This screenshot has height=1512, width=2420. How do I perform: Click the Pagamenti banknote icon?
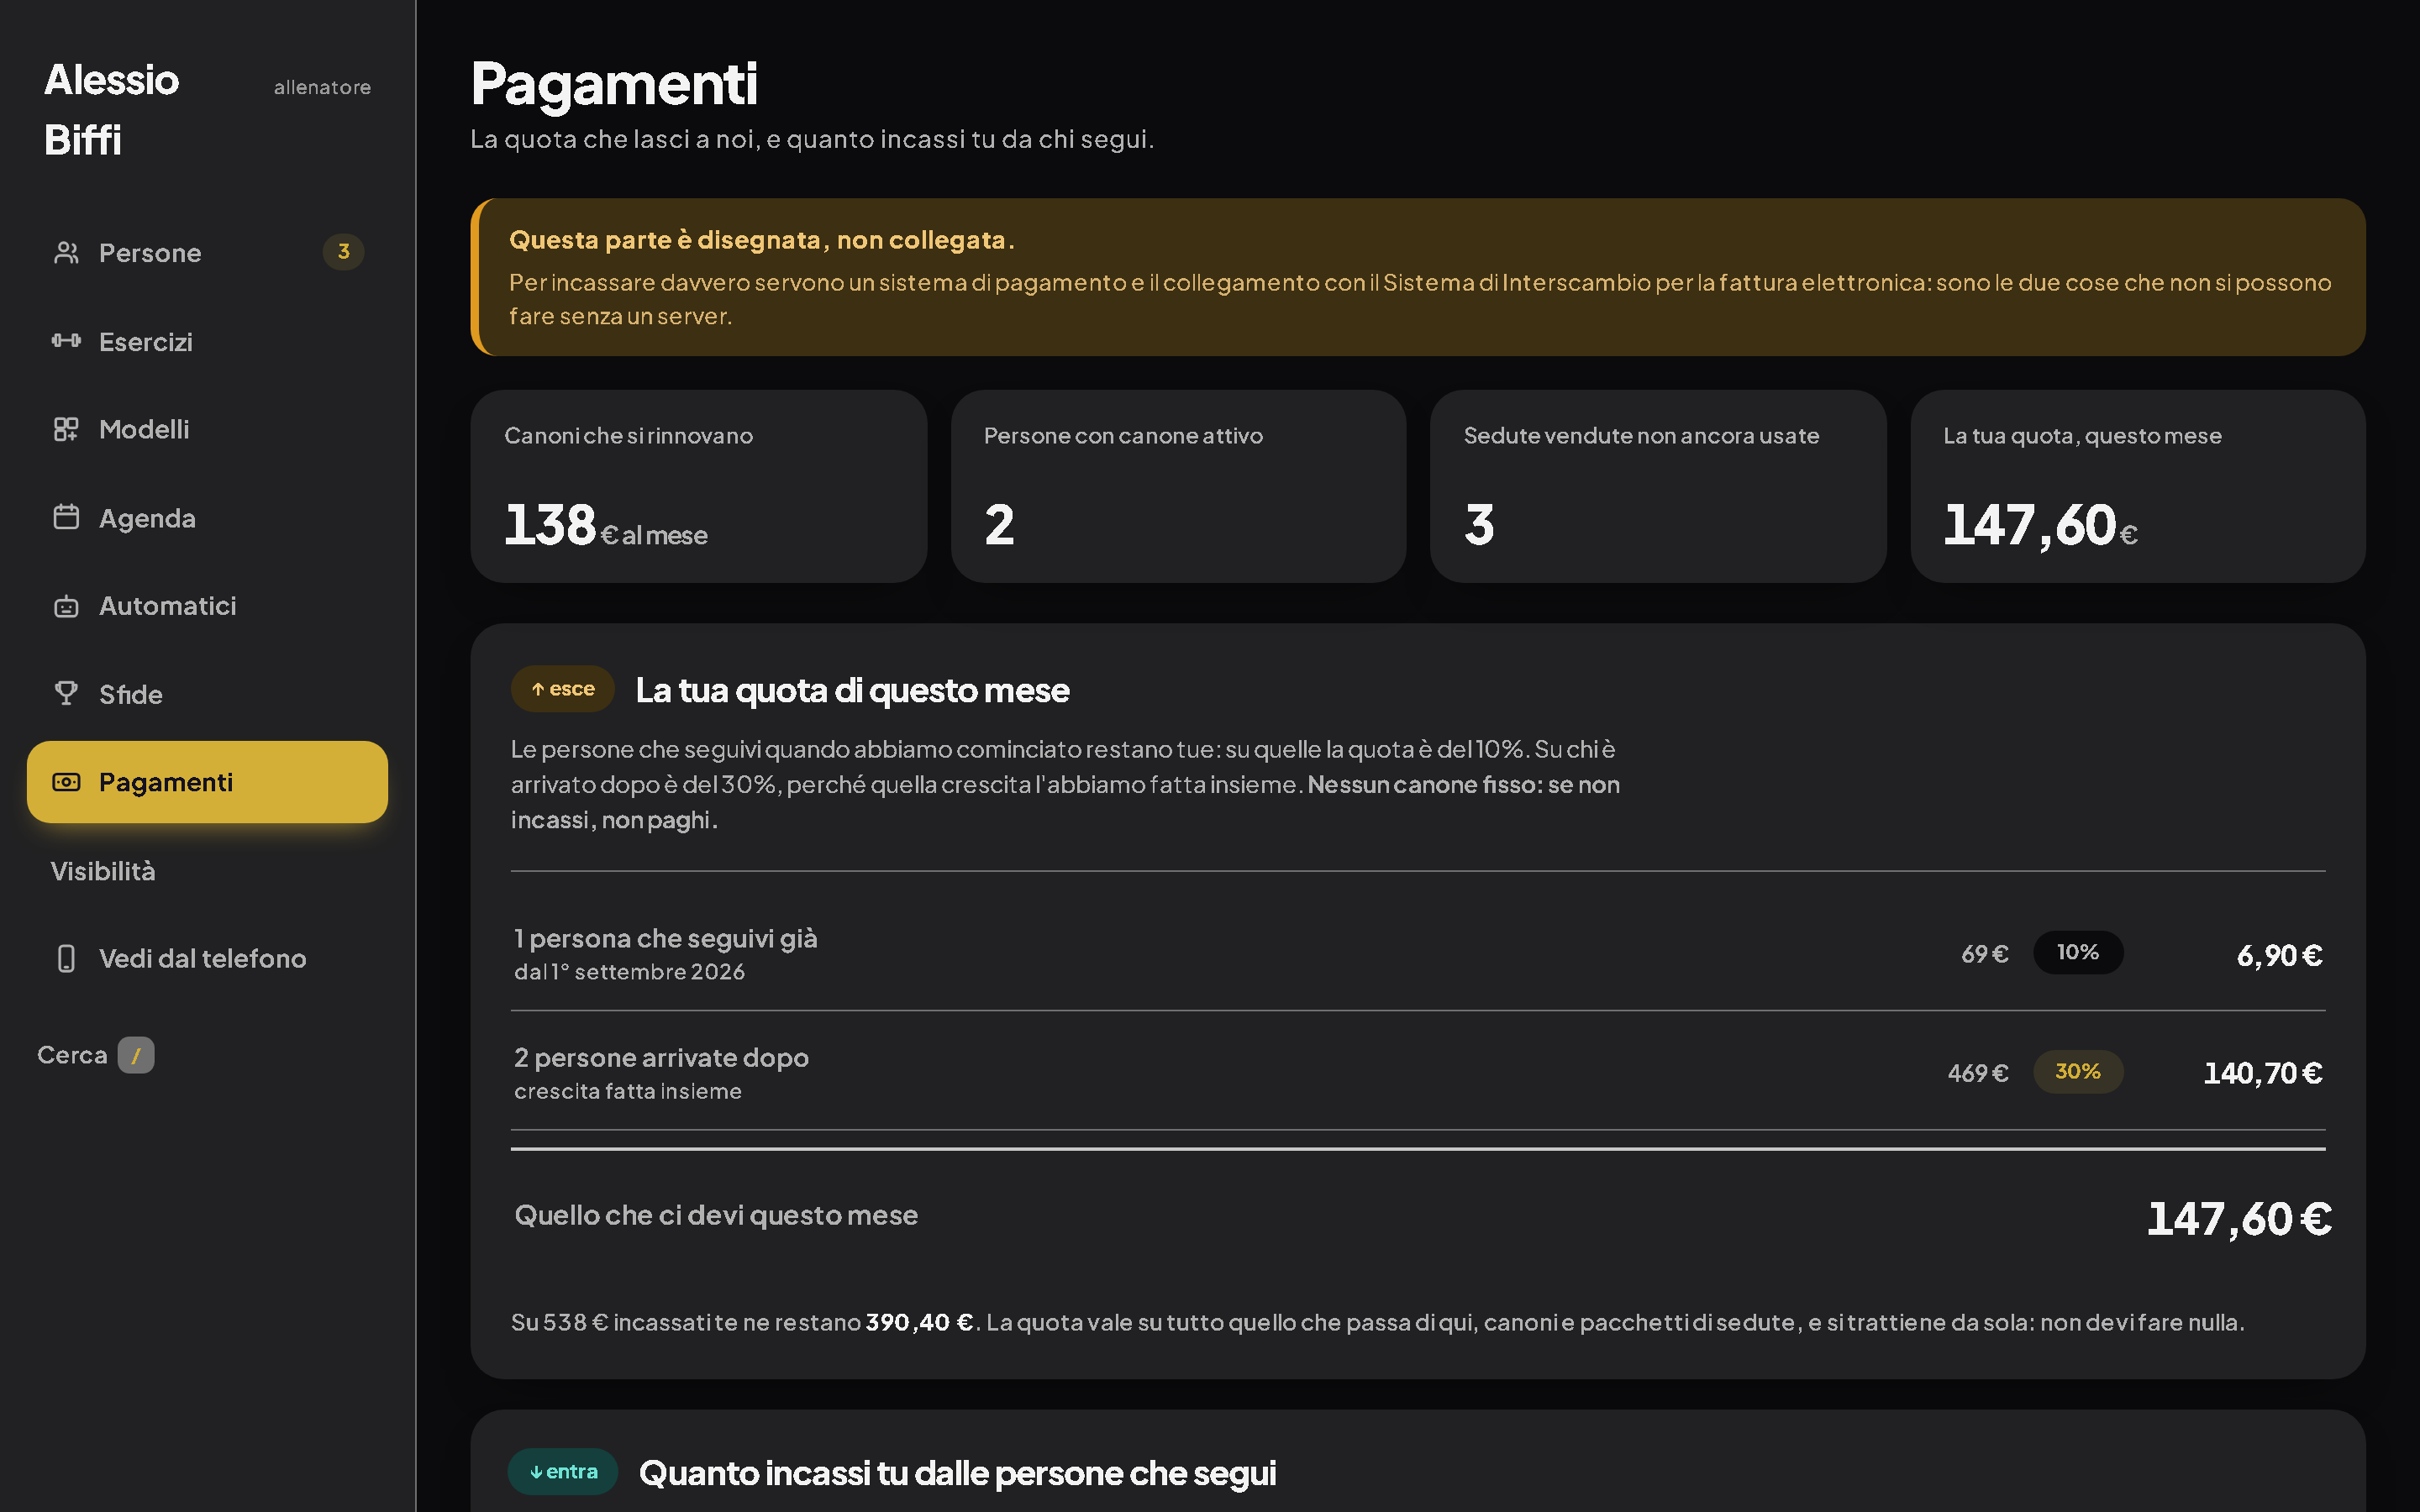pos(66,782)
